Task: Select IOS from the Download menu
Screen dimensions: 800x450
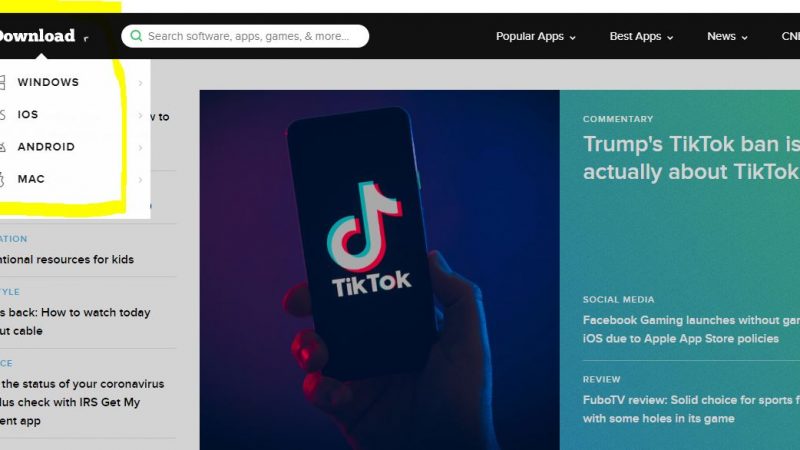Action: pos(28,114)
